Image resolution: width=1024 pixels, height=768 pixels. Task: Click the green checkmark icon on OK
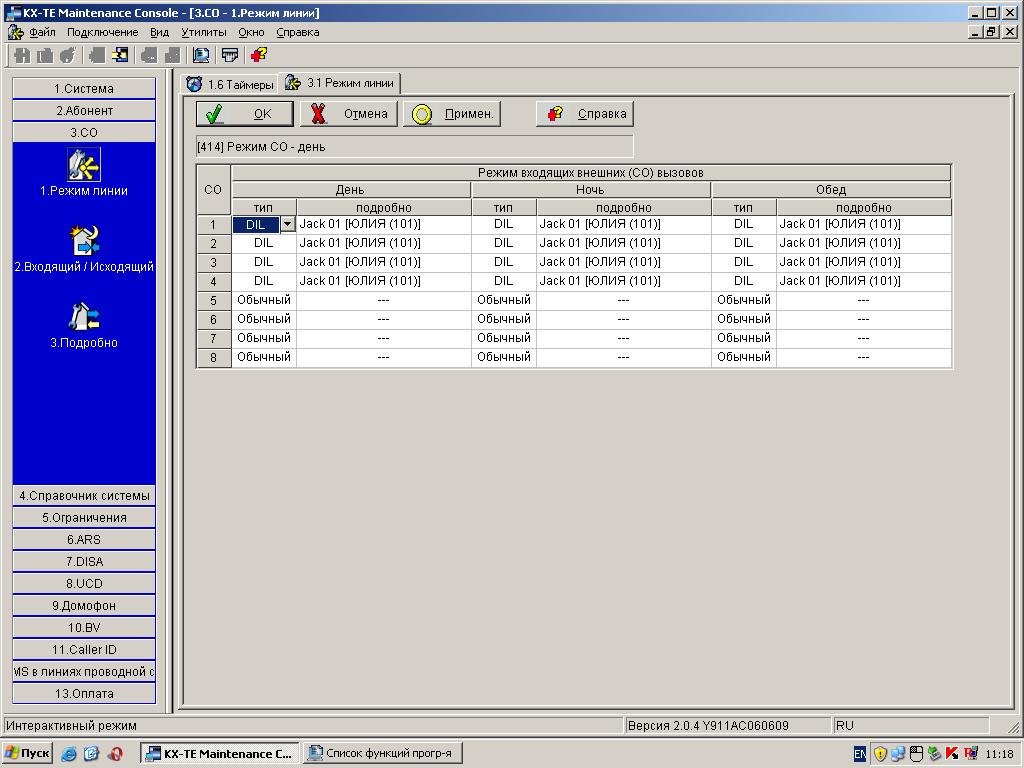point(214,114)
